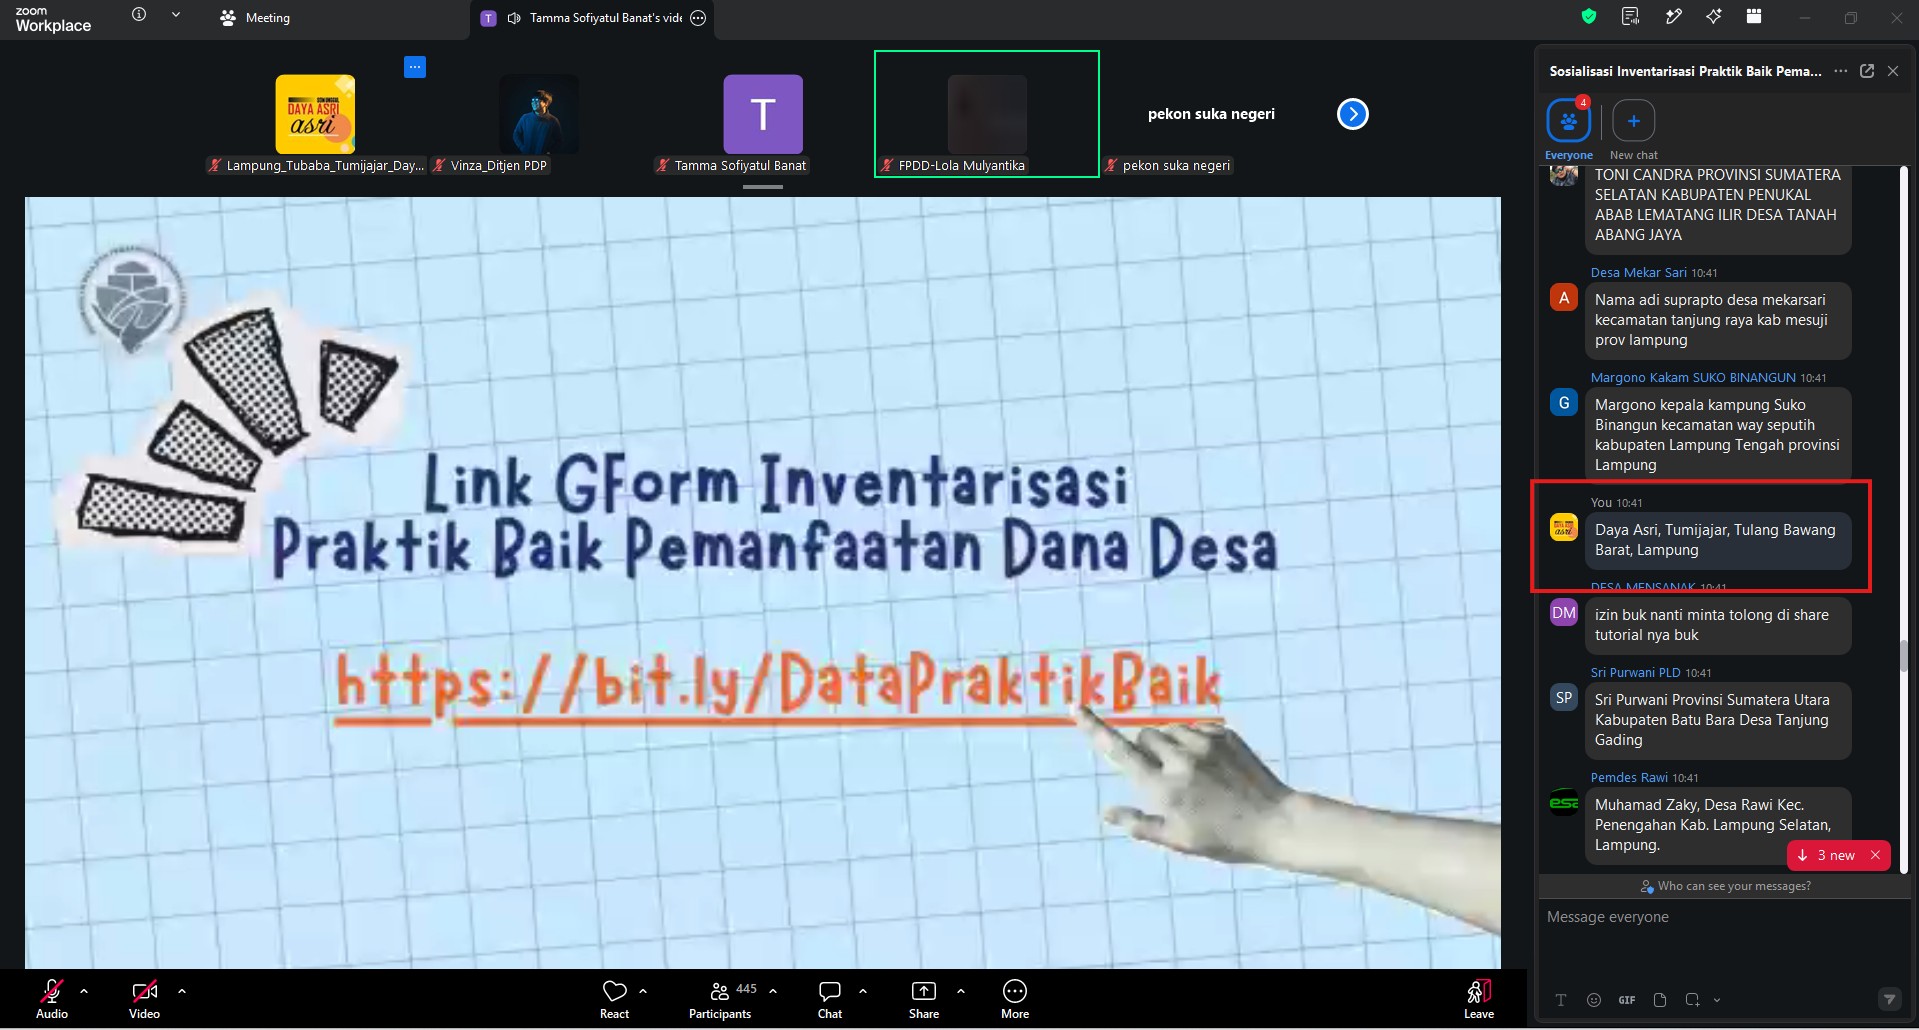This screenshot has height=1030, width=1919.
Task: Open the meeting info icon near Zoom Workplace
Action: pyautogui.click(x=139, y=15)
